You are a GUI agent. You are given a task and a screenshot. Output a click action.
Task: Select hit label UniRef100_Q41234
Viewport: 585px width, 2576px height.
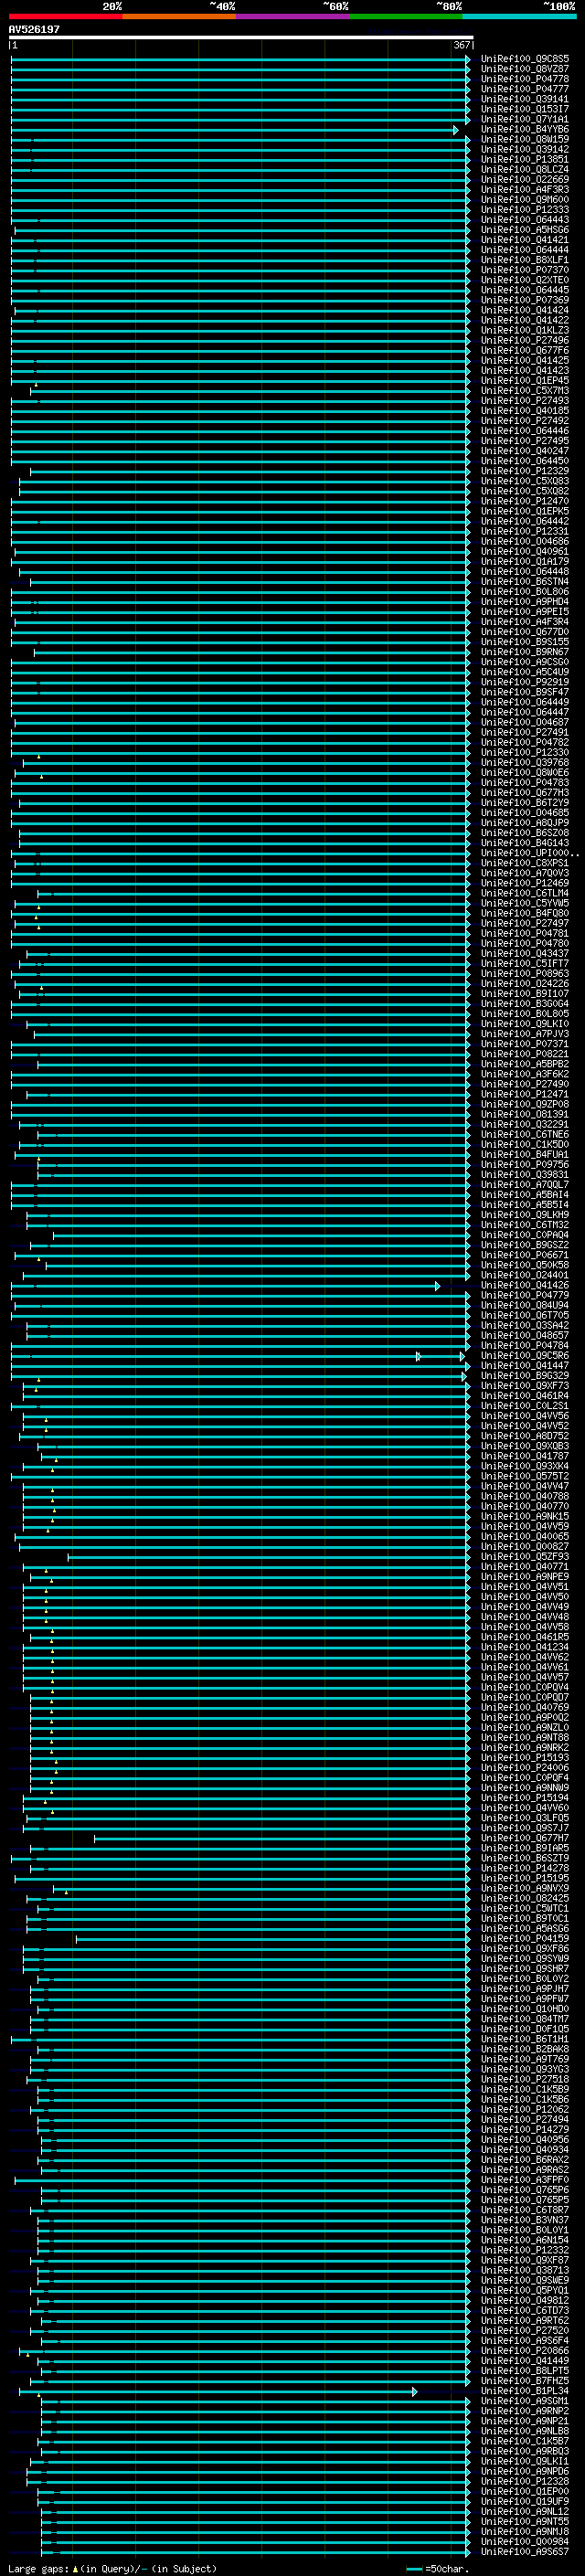[524, 1647]
